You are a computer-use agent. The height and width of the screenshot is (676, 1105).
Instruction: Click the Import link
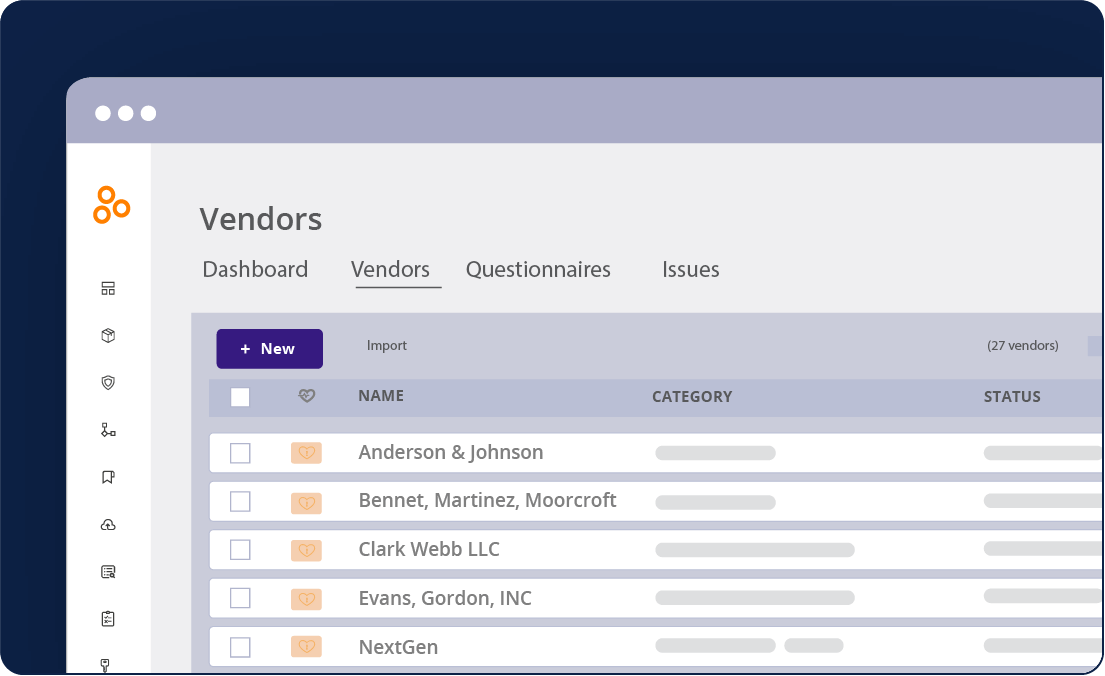(x=387, y=346)
